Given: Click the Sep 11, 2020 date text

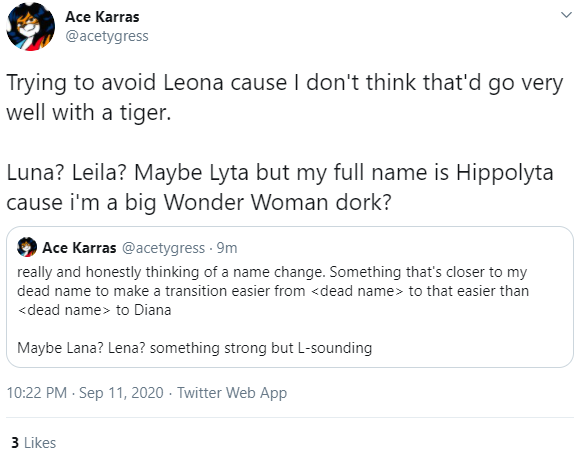Looking at the screenshot, I should pyautogui.click(x=121, y=393).
